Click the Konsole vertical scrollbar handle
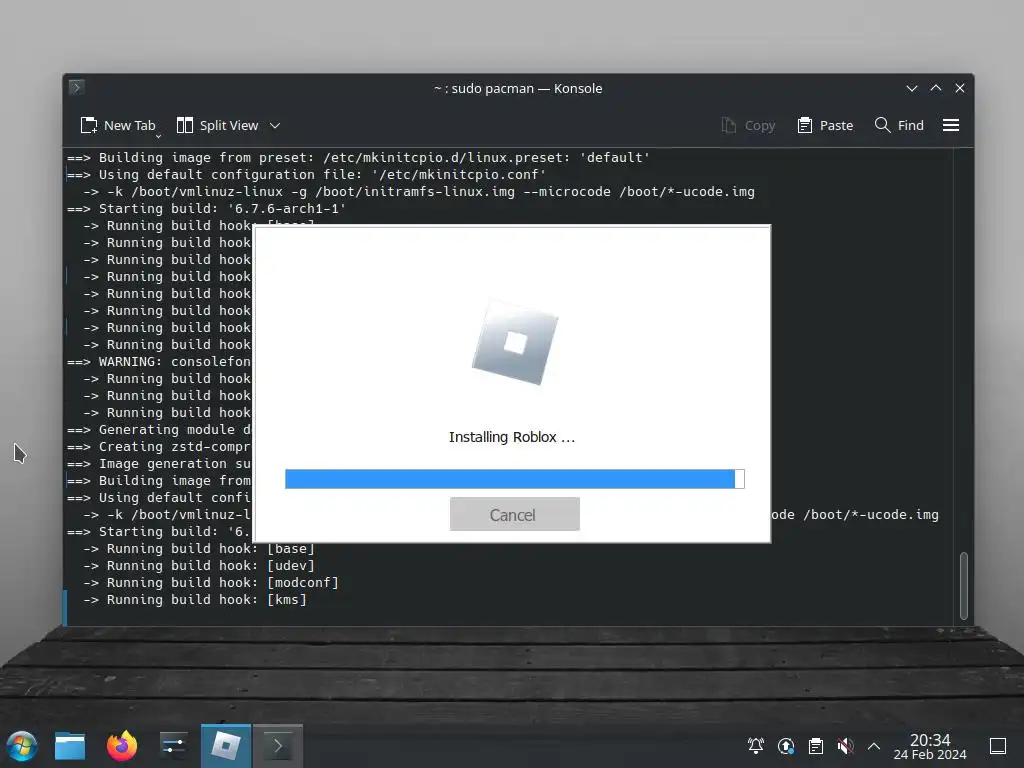Screen dimensions: 1024x768 tap(963, 586)
